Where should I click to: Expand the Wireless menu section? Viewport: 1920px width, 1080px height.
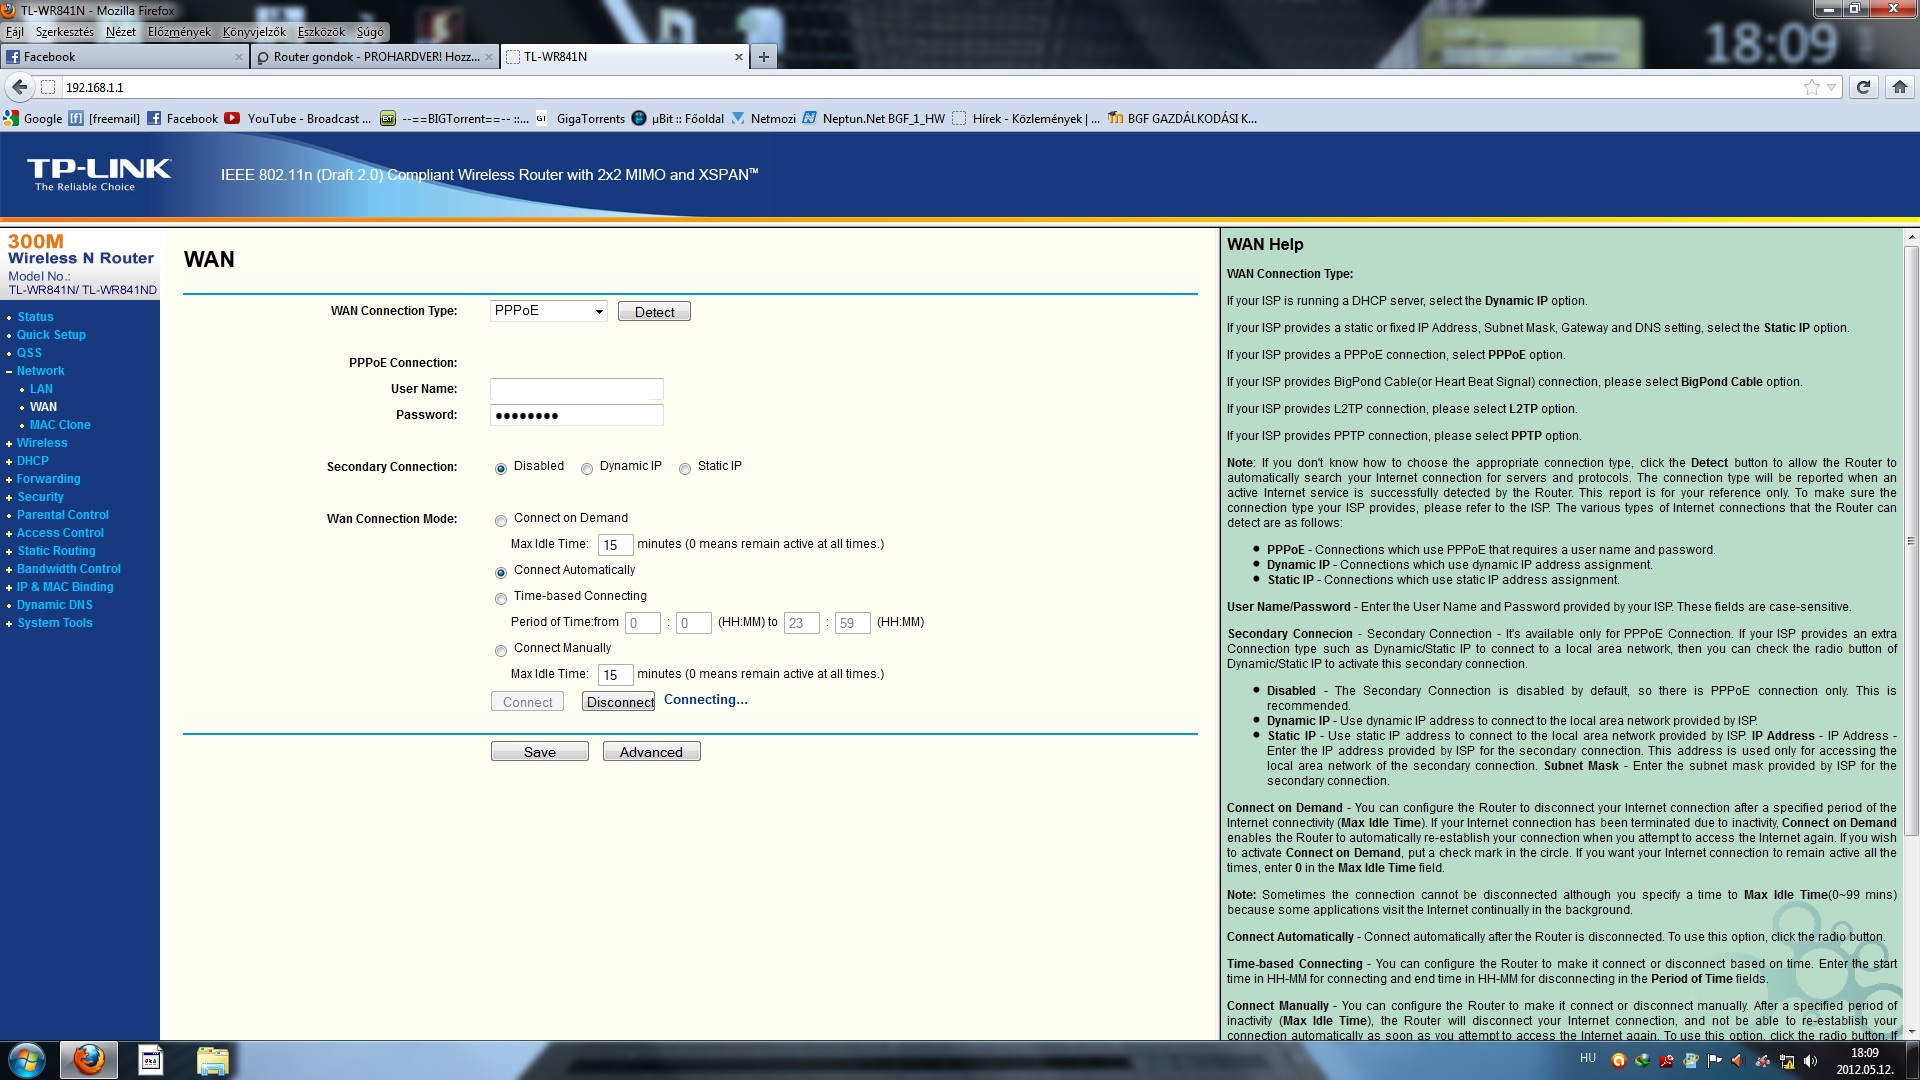click(42, 443)
